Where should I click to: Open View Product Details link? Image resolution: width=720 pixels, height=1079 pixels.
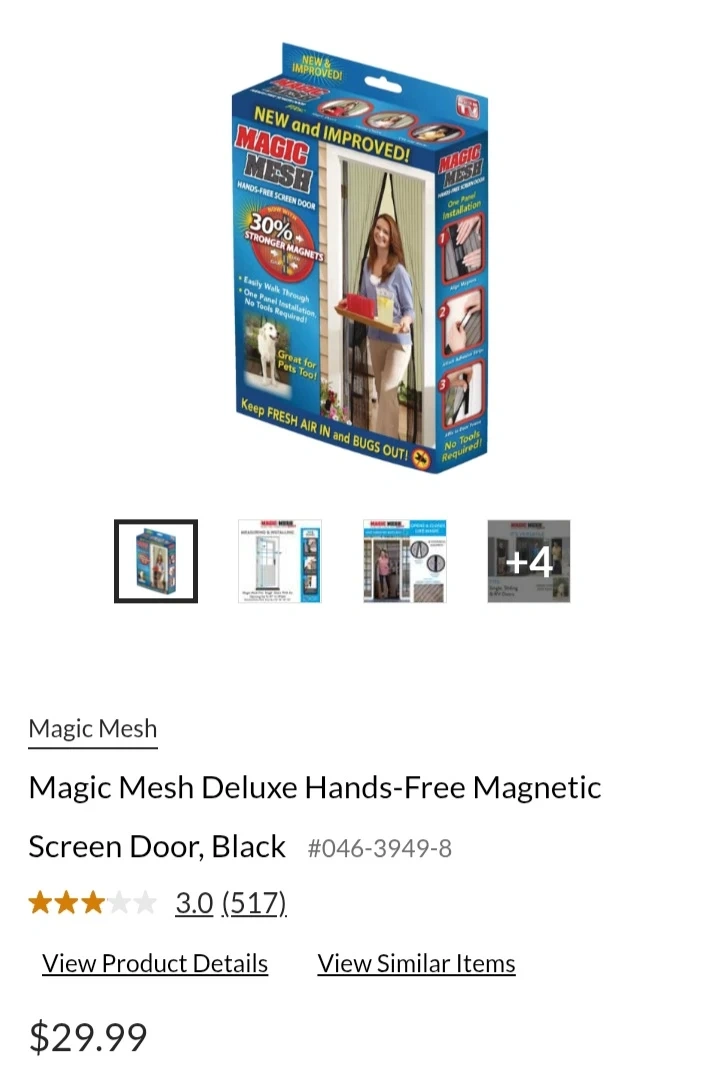[x=155, y=963]
